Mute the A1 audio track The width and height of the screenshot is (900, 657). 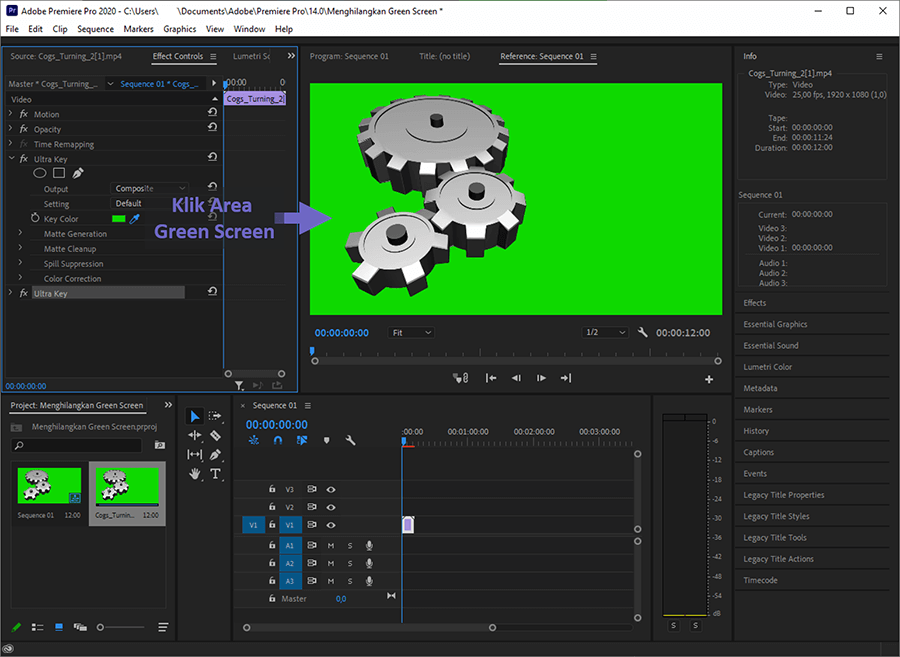(x=331, y=546)
